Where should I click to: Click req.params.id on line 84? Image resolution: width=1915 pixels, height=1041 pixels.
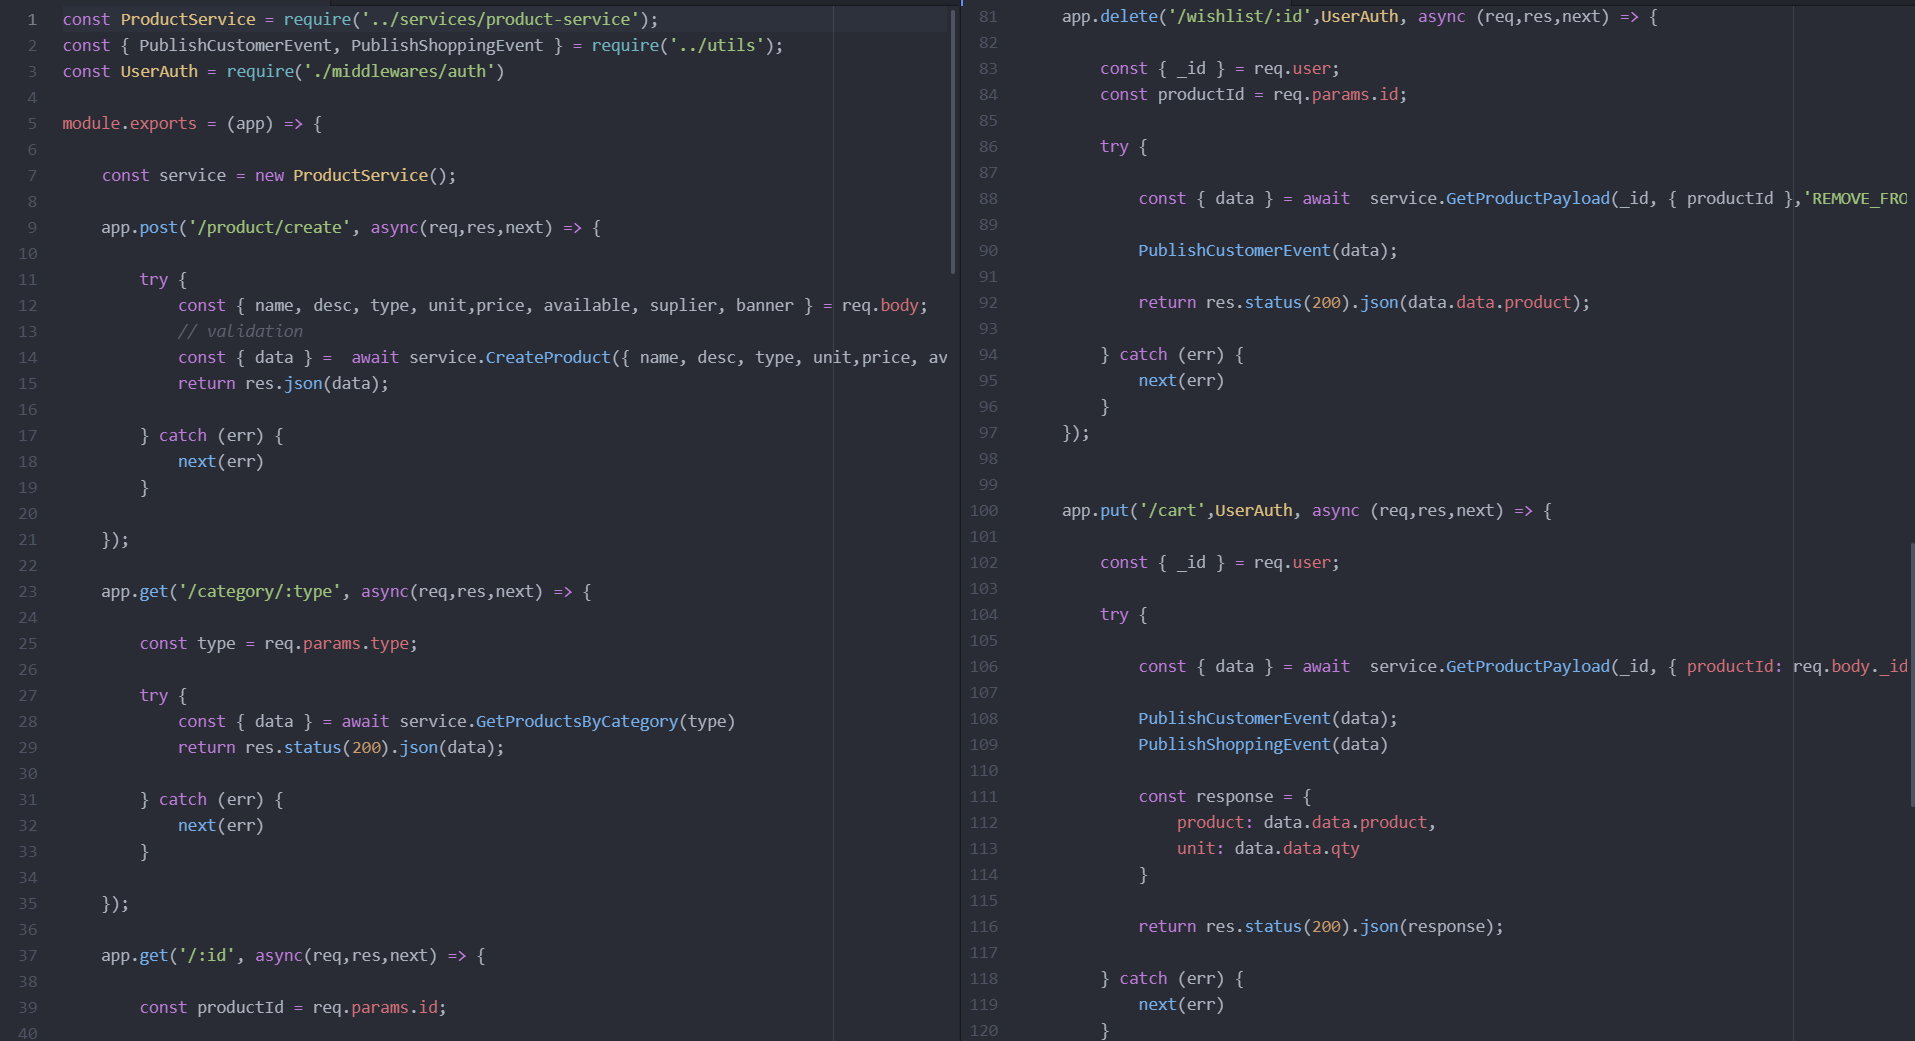click(1335, 94)
